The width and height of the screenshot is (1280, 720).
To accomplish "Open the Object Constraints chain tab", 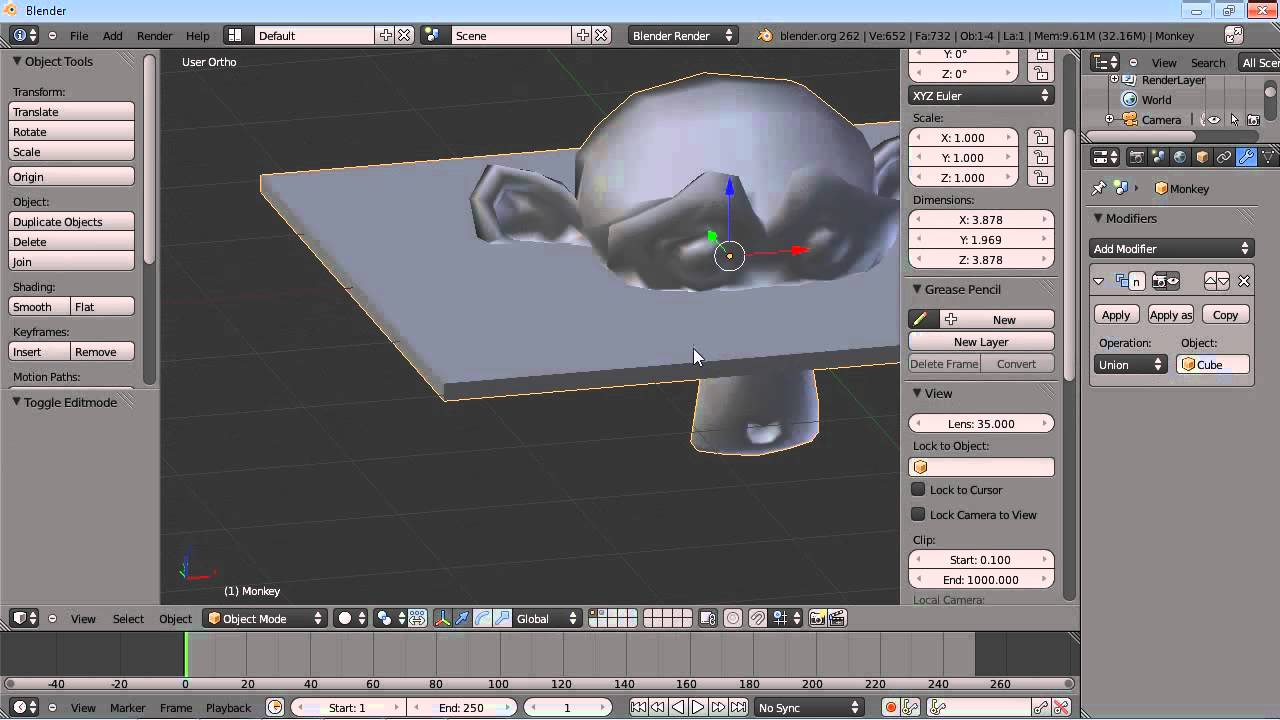I will tap(1224, 157).
